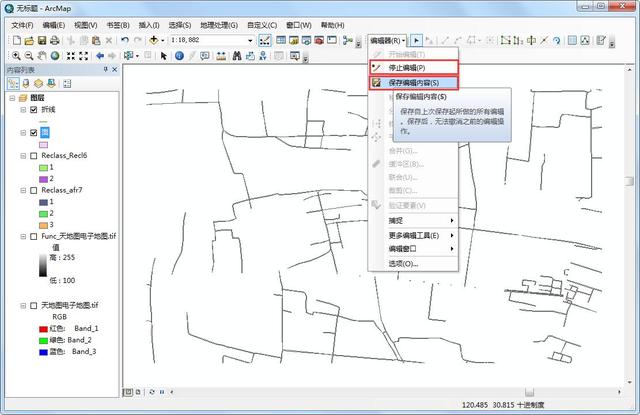Image resolution: width=640 pixels, height=415 pixels.
Task: Undo the last action
Action: (125, 40)
